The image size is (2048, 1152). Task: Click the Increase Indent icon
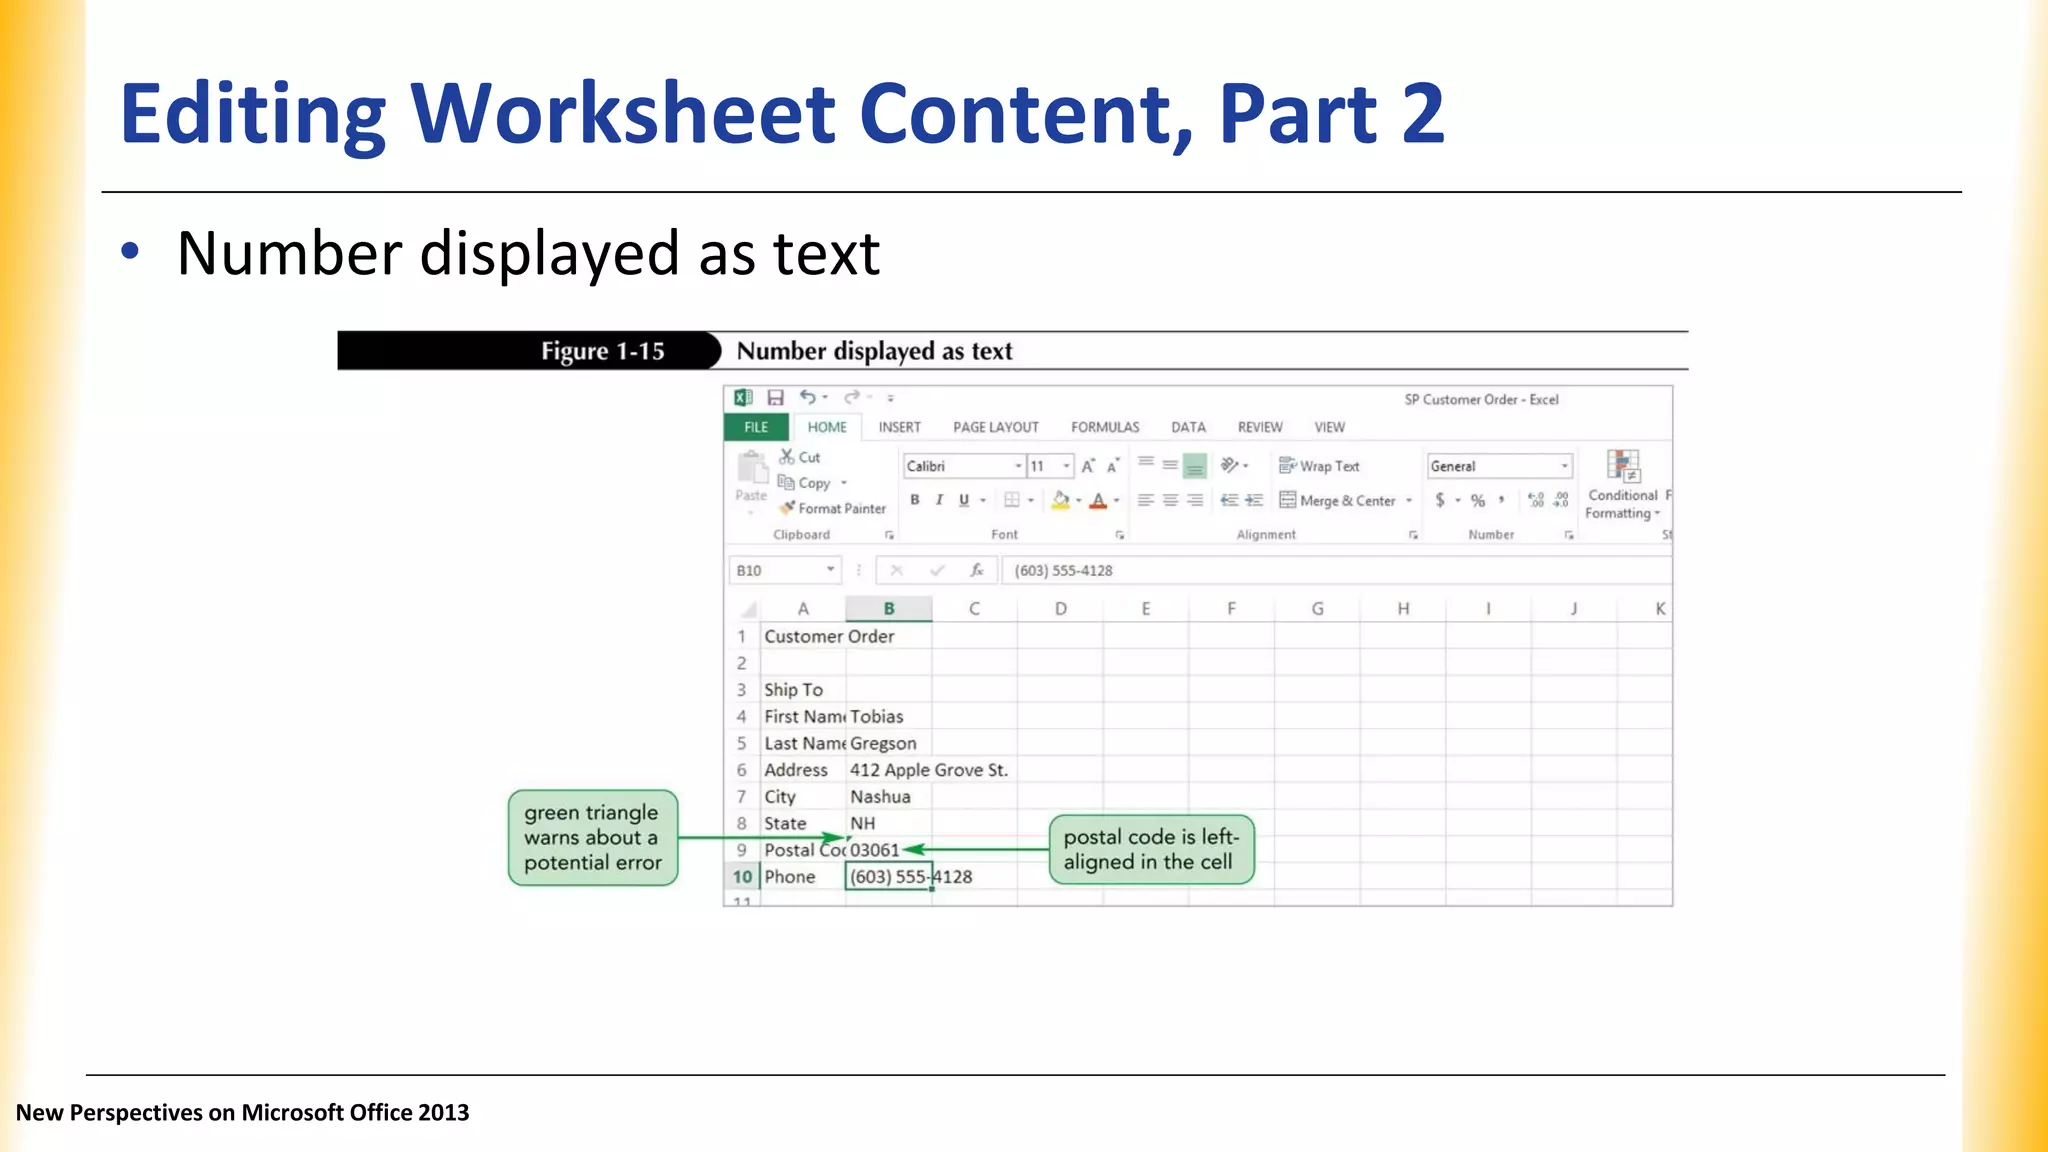tap(1254, 500)
